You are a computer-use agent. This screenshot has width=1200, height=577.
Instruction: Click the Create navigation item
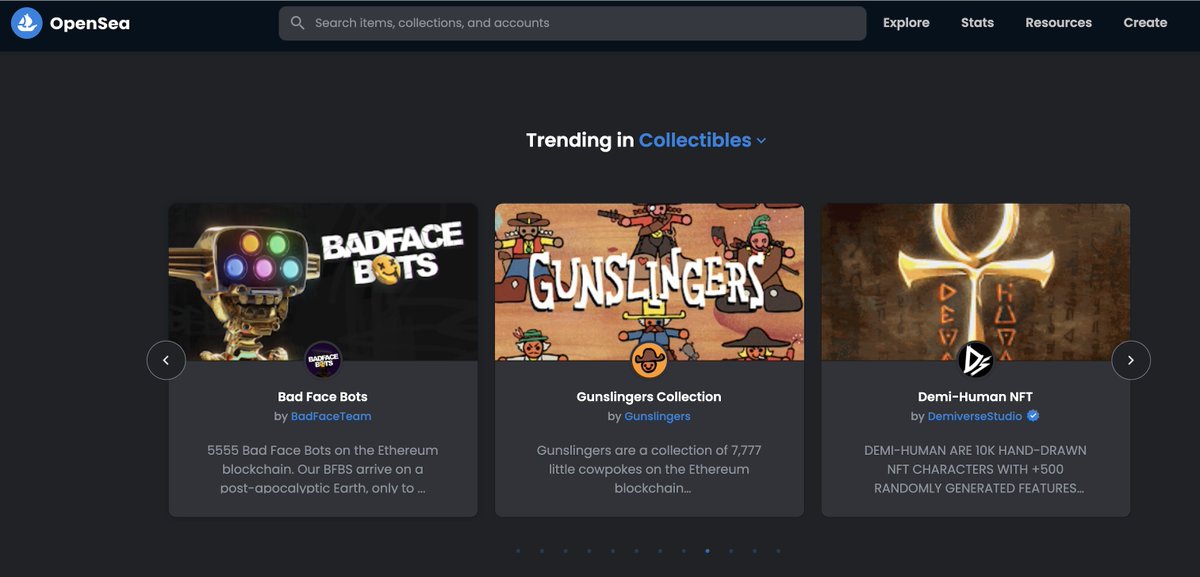tap(1145, 22)
